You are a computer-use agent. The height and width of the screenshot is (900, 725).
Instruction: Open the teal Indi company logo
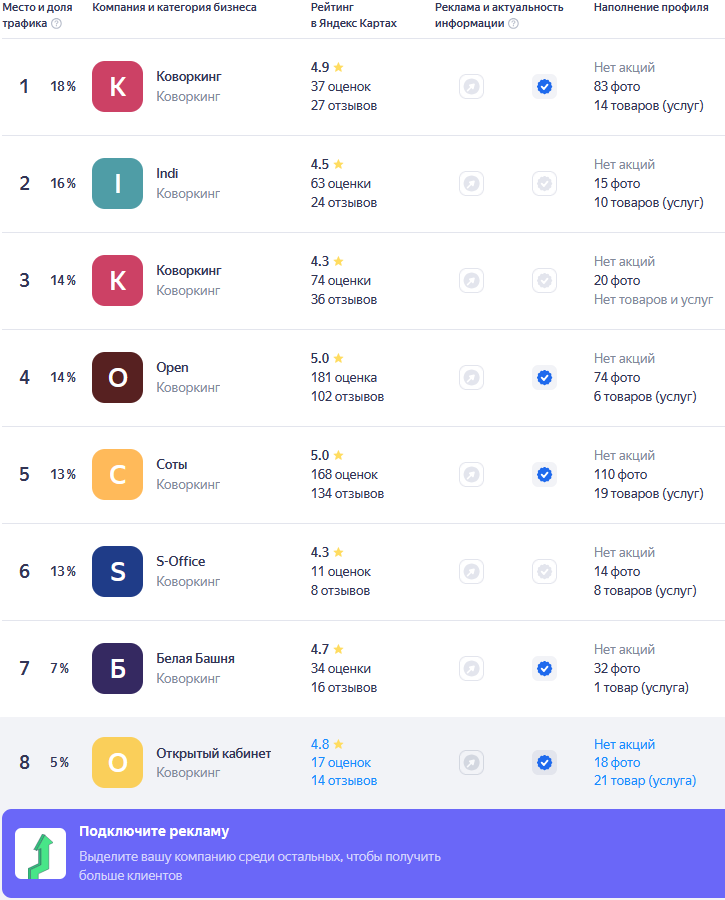(118, 184)
